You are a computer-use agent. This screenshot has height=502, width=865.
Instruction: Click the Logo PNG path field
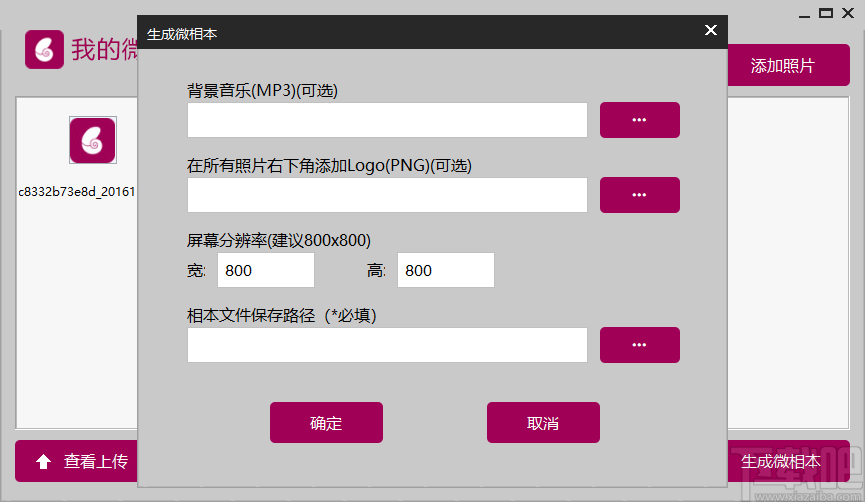[x=387, y=195]
